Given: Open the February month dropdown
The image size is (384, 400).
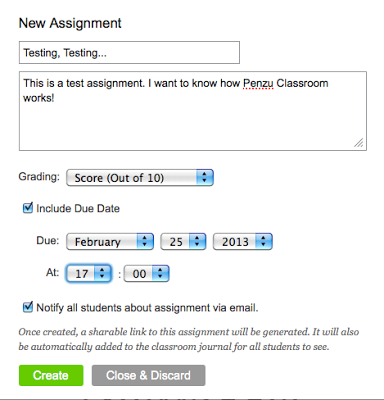Looking at the screenshot, I should click(110, 242).
